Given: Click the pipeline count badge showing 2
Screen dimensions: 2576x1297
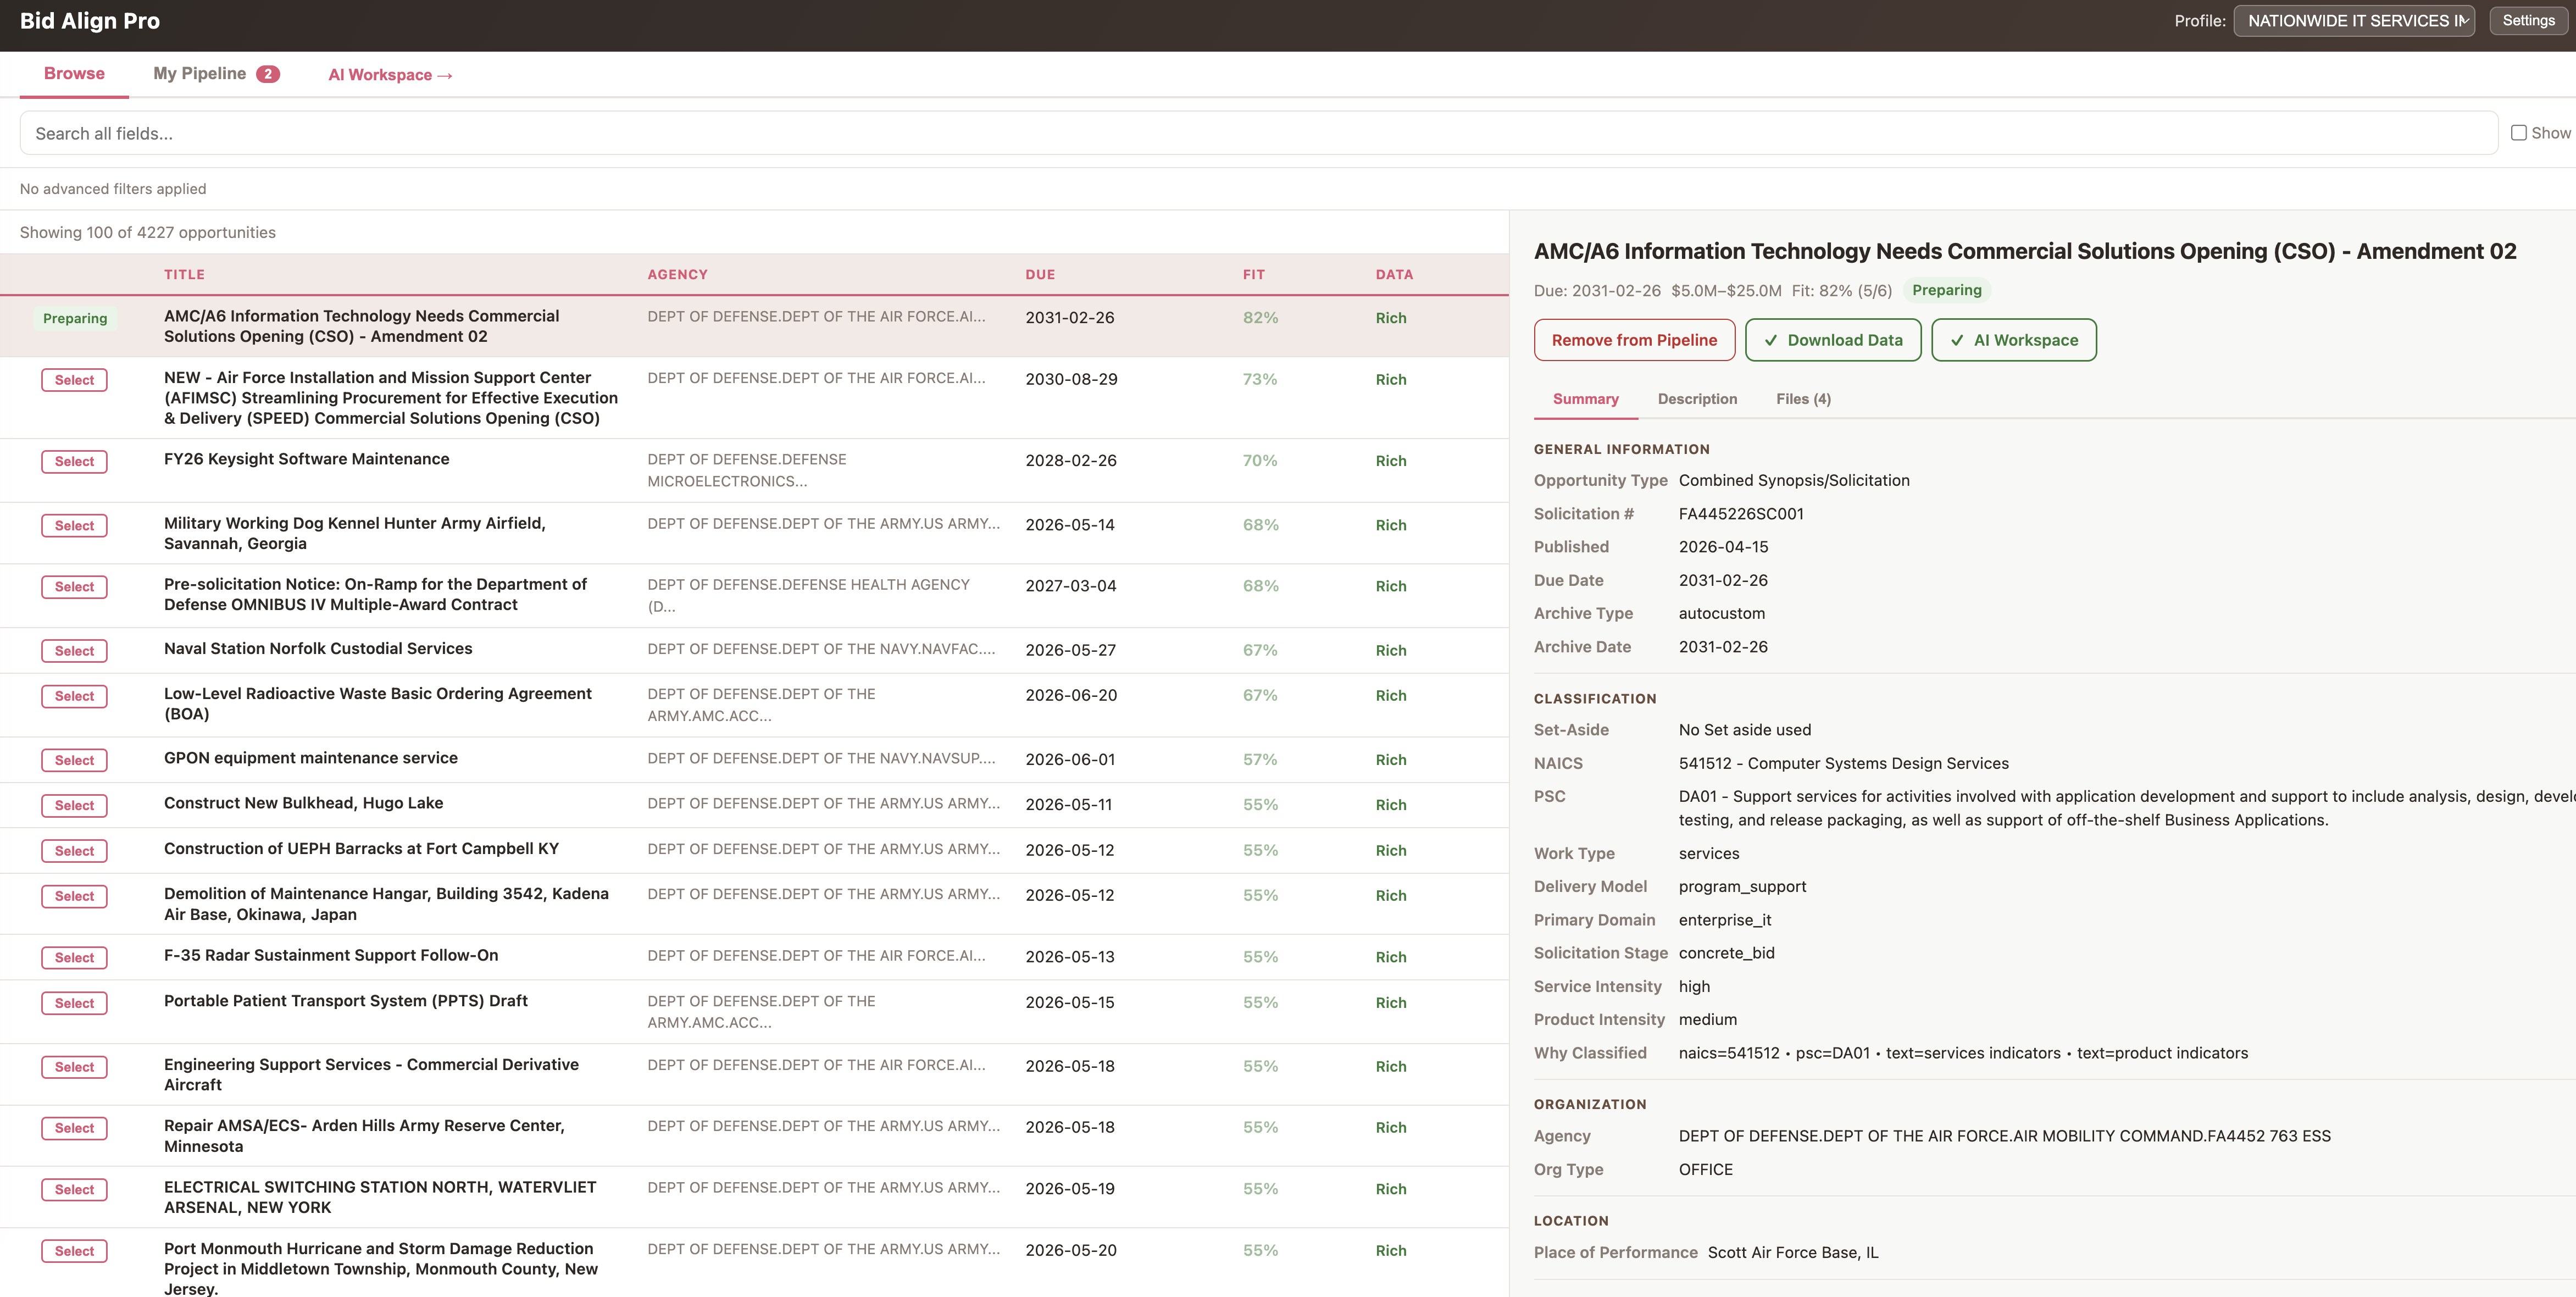Looking at the screenshot, I should [268, 74].
